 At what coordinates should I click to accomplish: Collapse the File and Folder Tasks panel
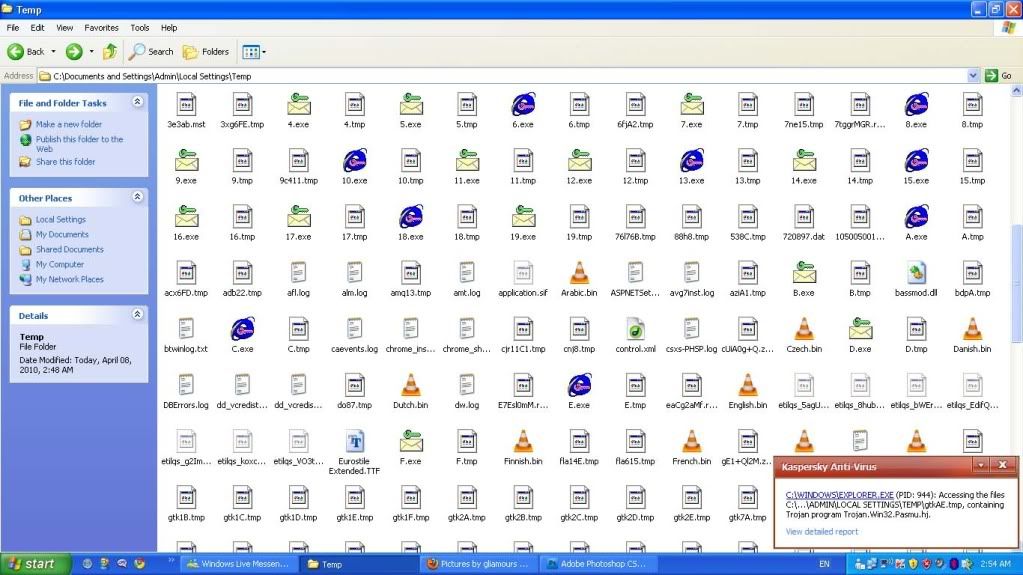[137, 102]
